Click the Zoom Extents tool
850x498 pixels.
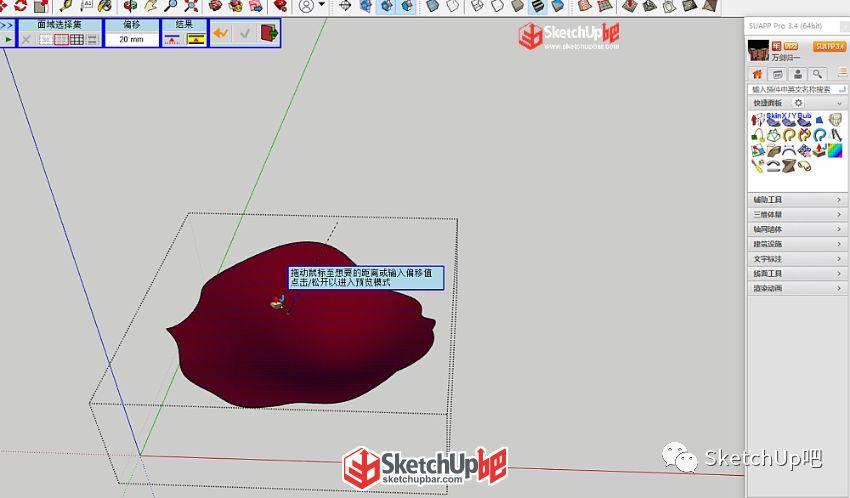191,5
